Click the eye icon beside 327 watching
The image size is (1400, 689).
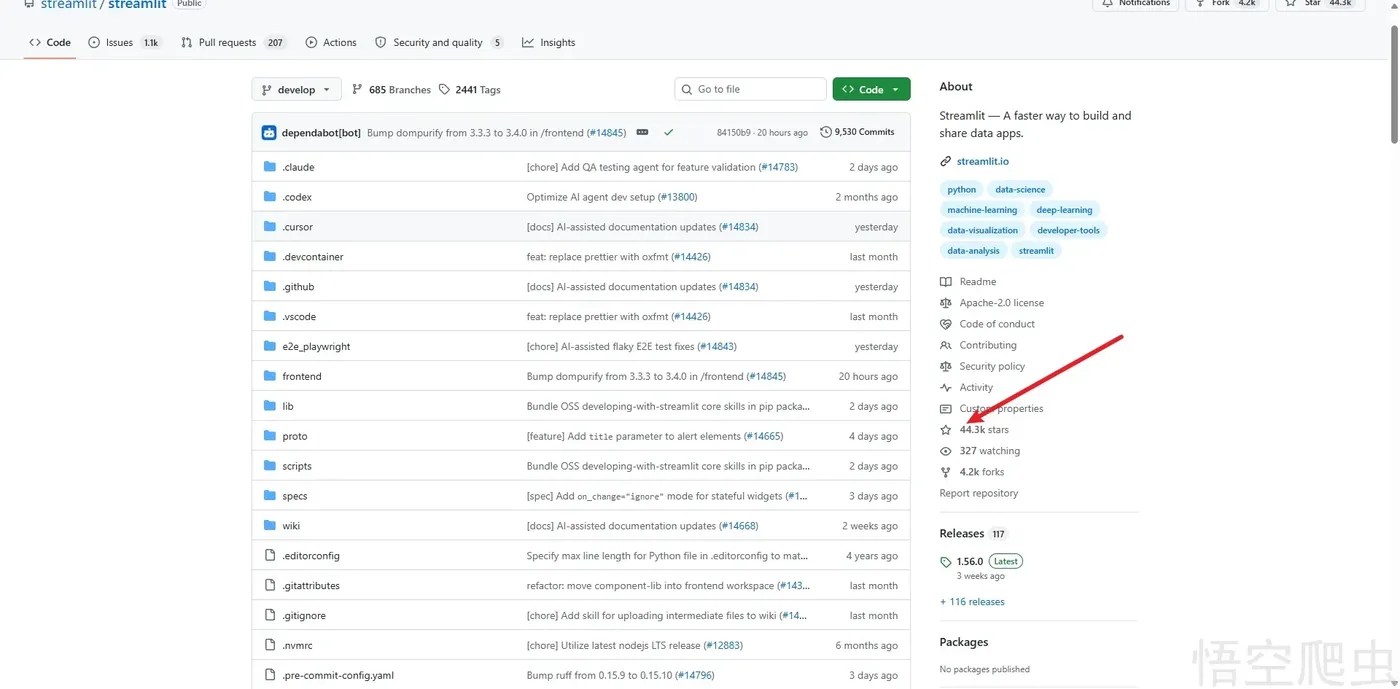(x=946, y=451)
